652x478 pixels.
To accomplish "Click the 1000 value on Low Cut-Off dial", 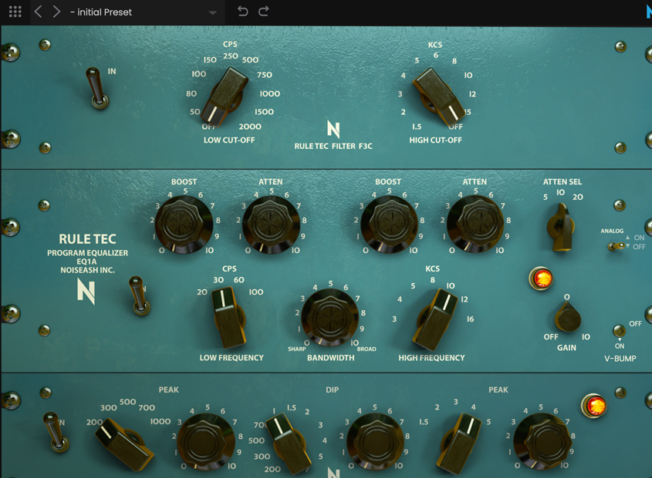I will pyautogui.click(x=270, y=94).
